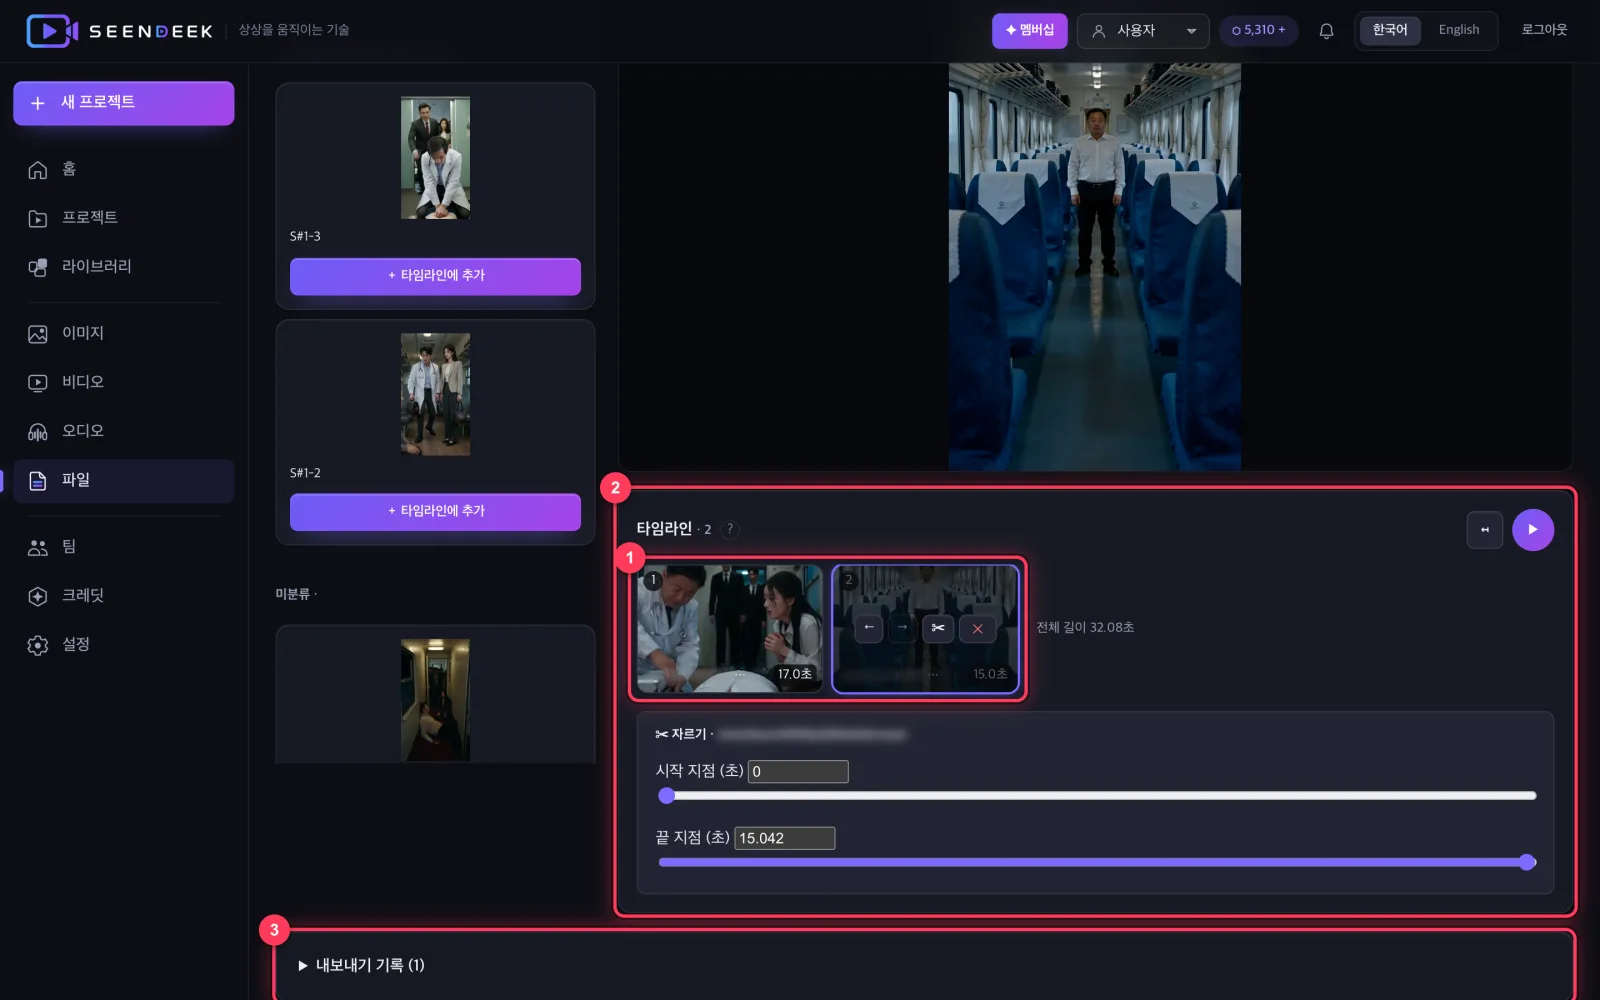Select the unclassified hallway clip thumbnail

click(x=435, y=700)
